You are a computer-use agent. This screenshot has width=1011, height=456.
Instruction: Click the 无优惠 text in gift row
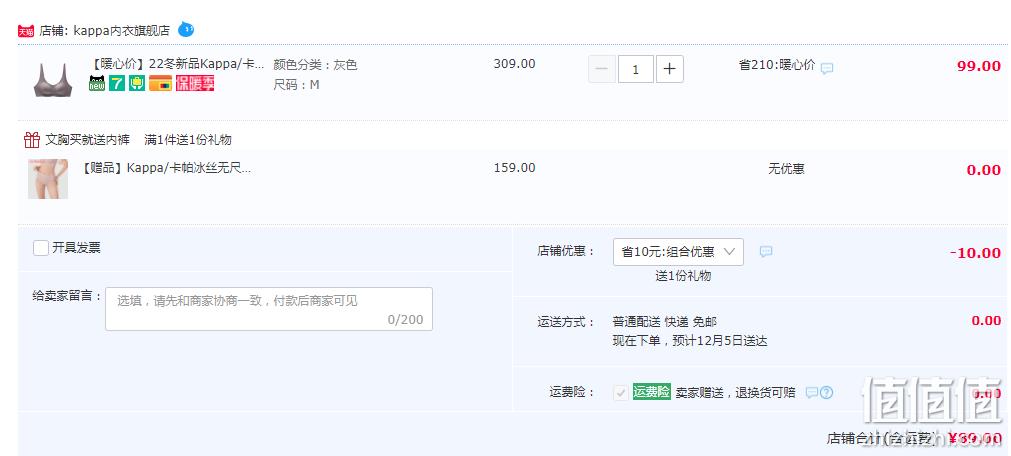tap(786, 169)
